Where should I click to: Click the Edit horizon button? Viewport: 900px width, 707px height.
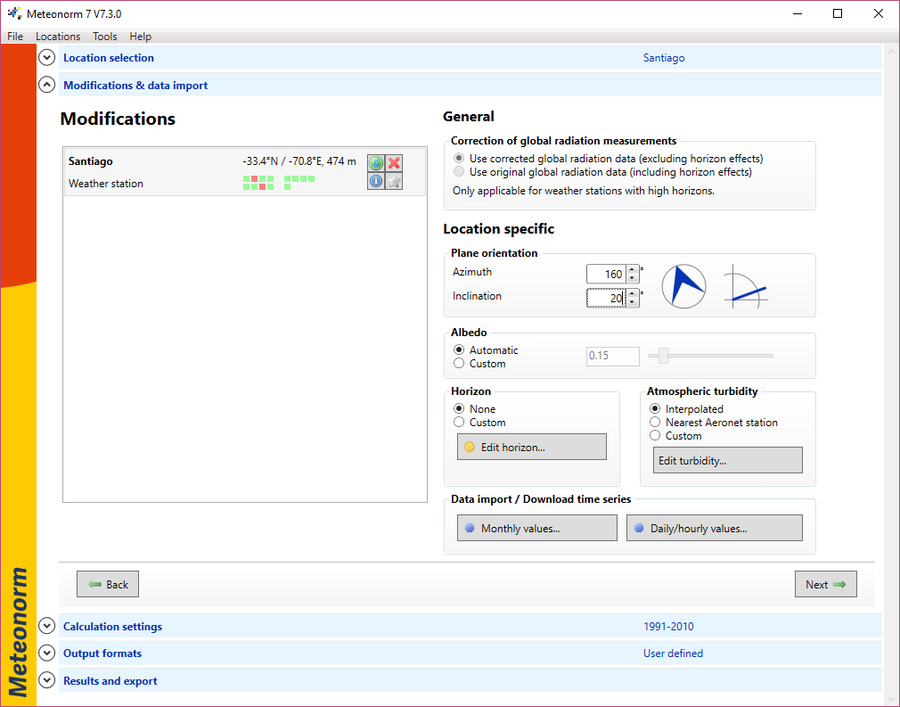[x=532, y=447]
